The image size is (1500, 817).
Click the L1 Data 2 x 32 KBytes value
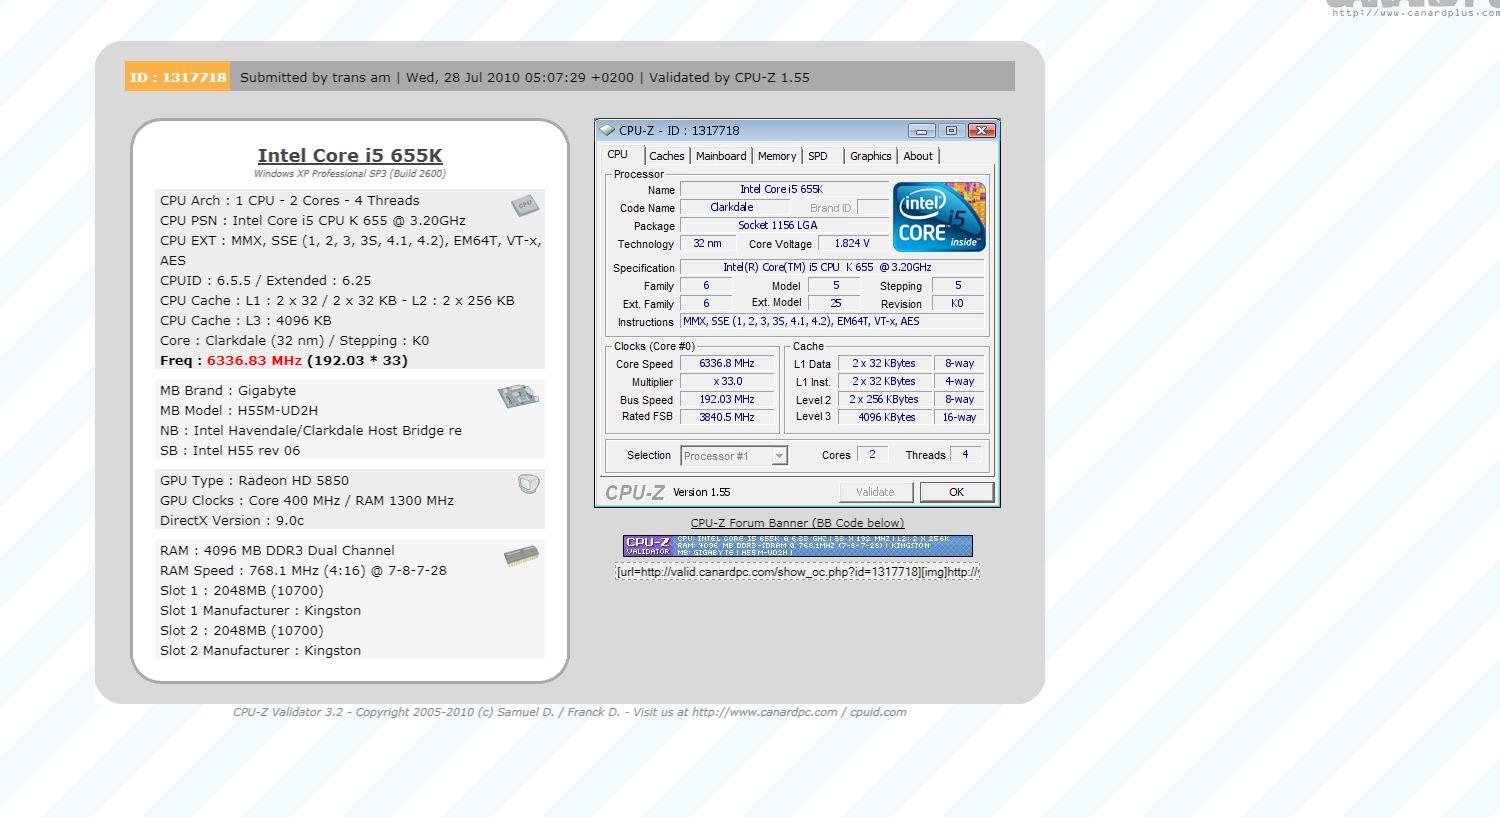pyautogui.click(x=885, y=364)
